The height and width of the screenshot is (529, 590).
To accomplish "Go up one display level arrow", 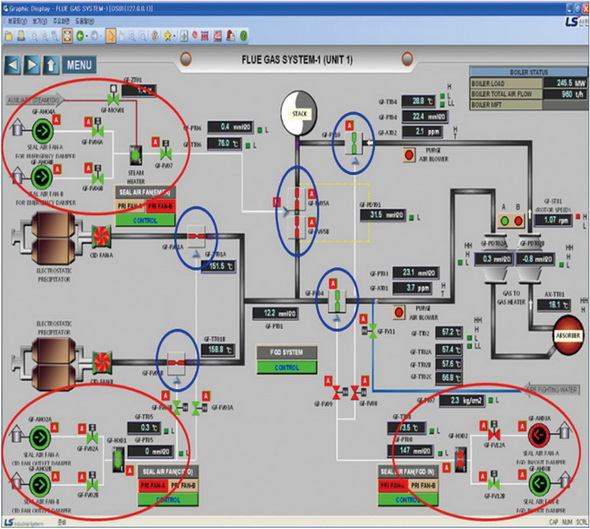I will 50,65.
